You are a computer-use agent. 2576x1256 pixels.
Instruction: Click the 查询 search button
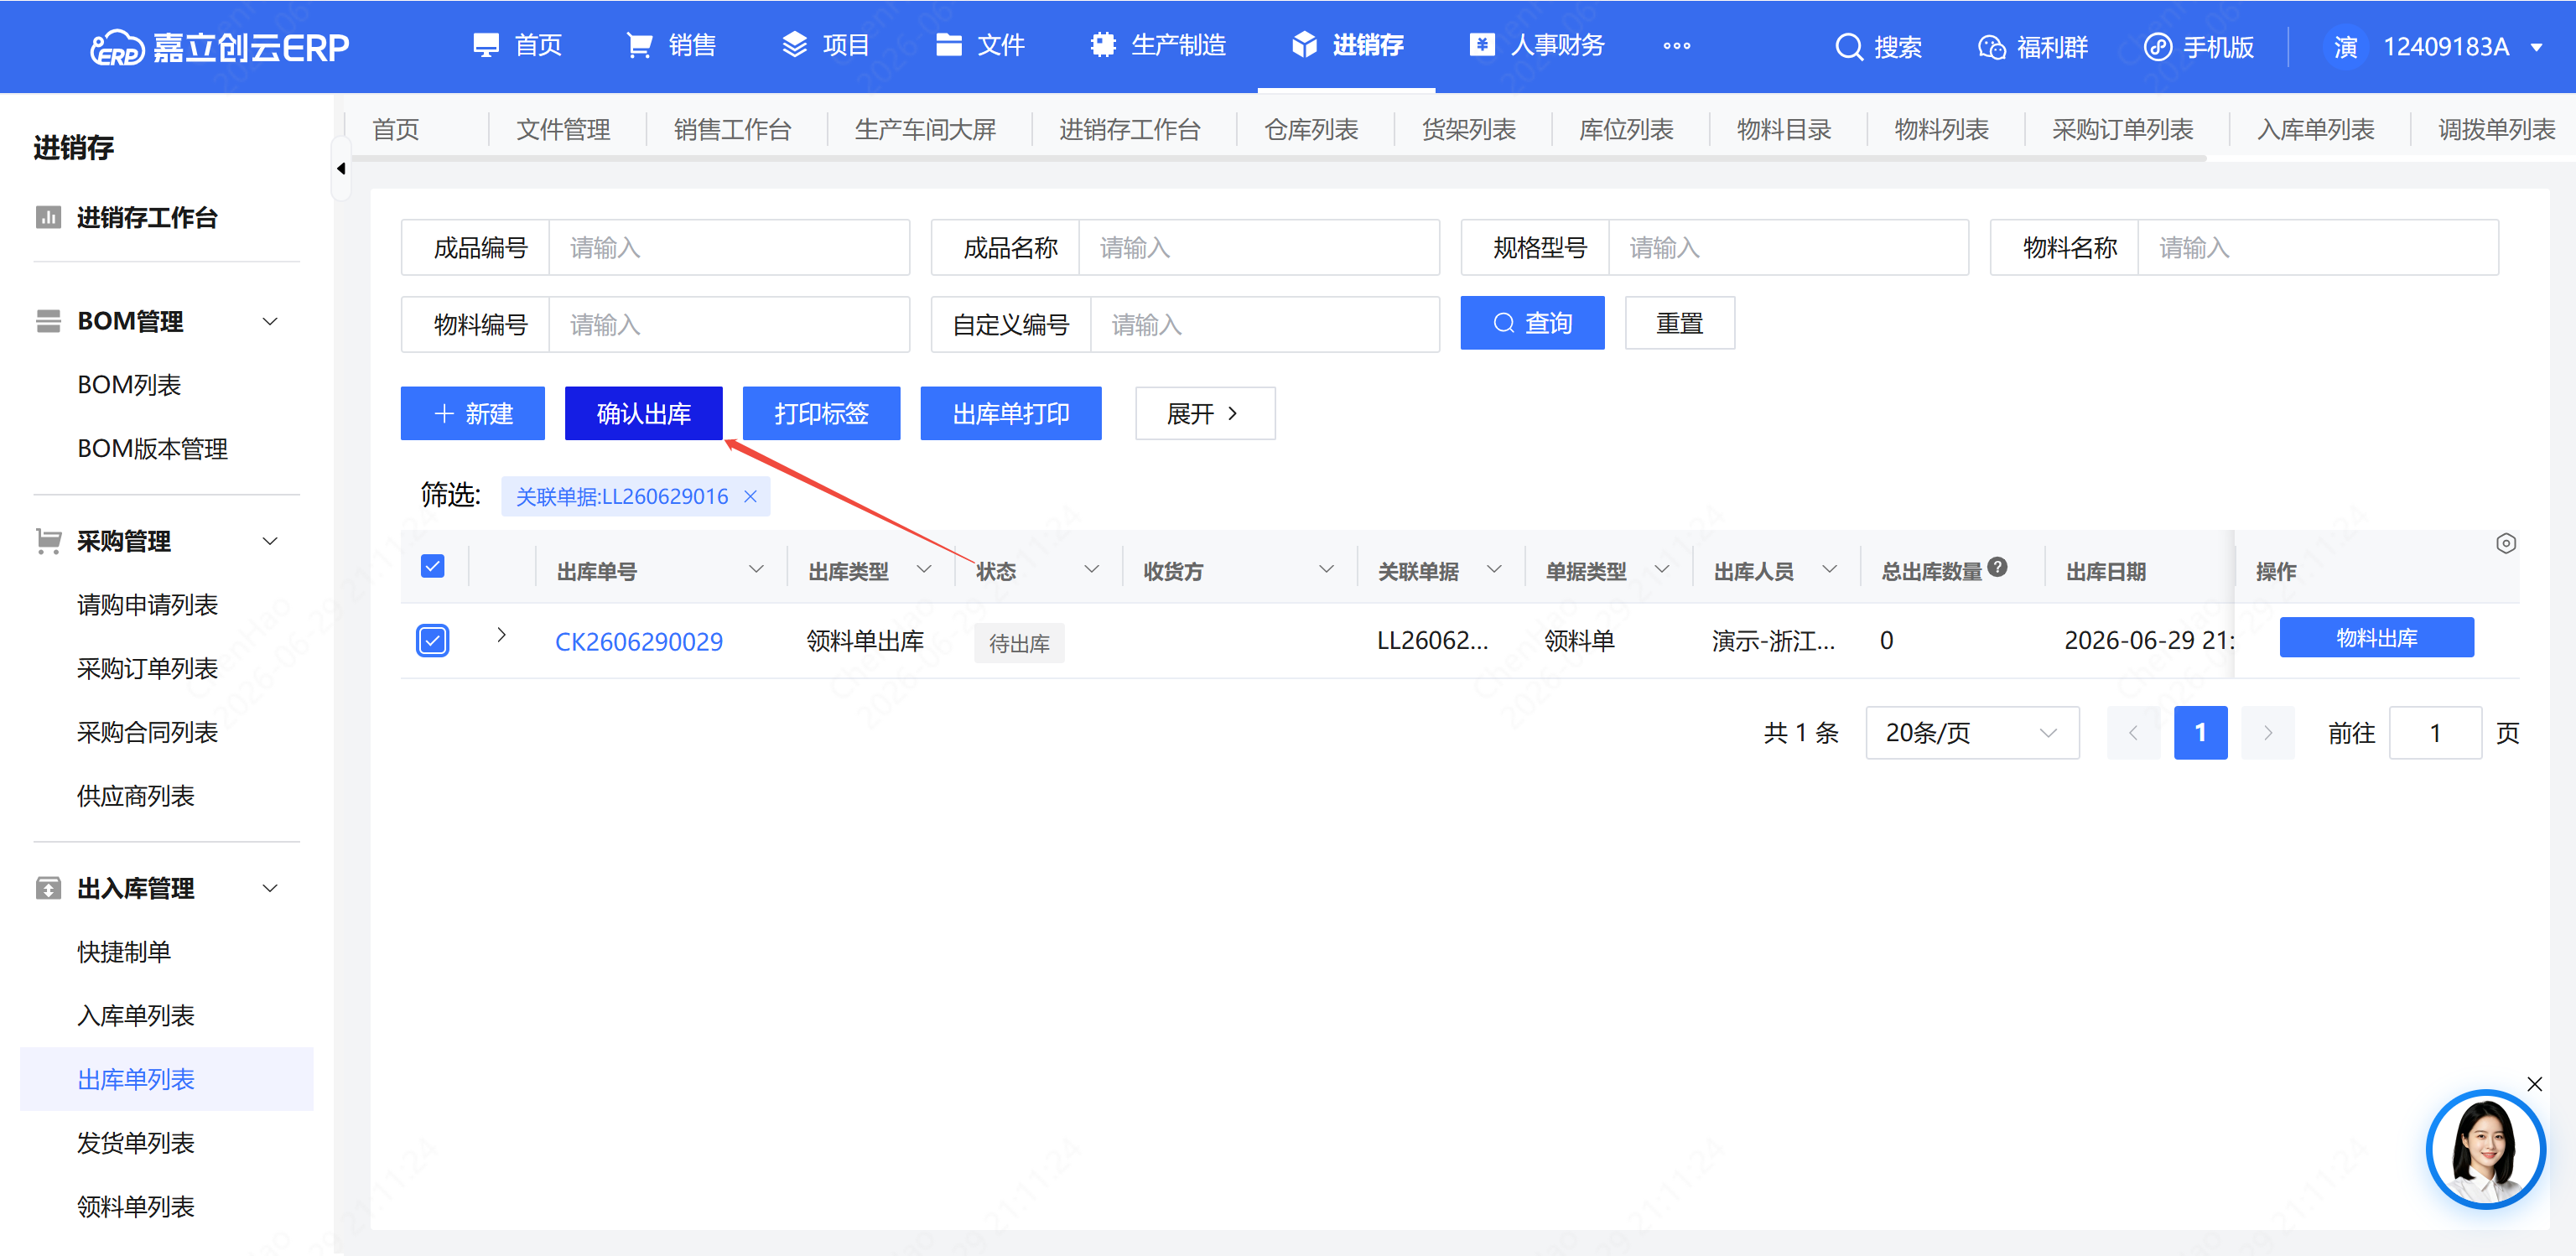click(x=1532, y=323)
